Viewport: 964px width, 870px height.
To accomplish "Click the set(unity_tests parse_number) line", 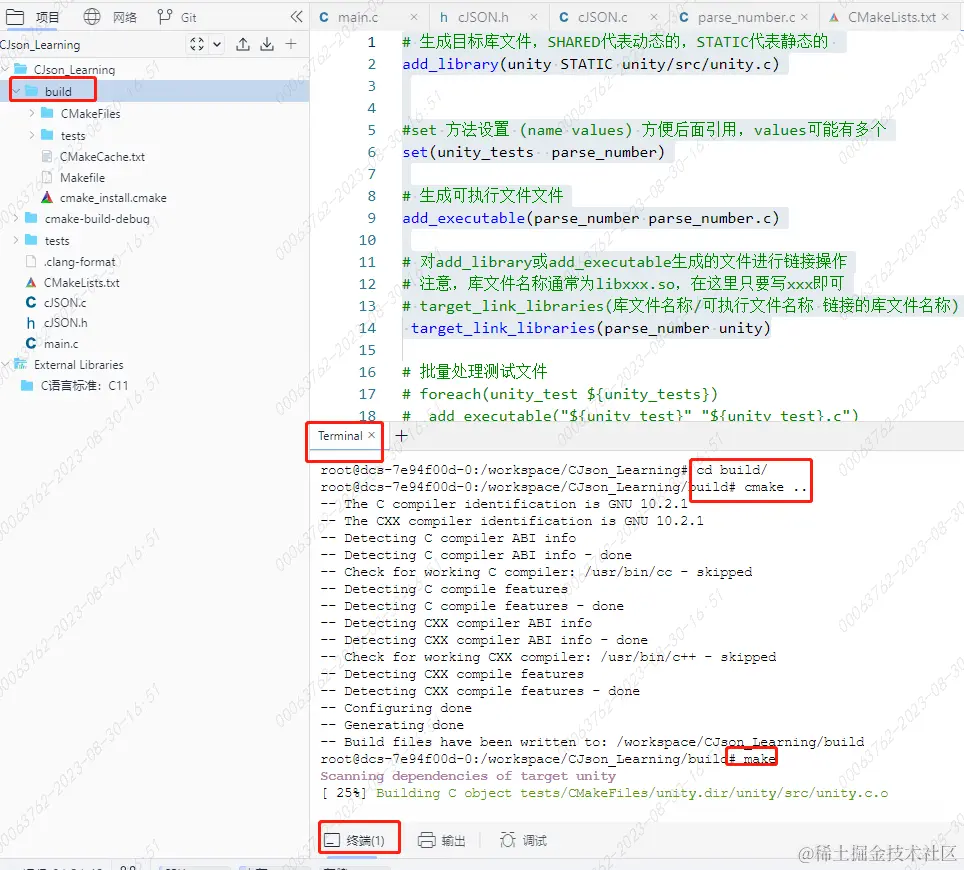I will click(x=533, y=152).
